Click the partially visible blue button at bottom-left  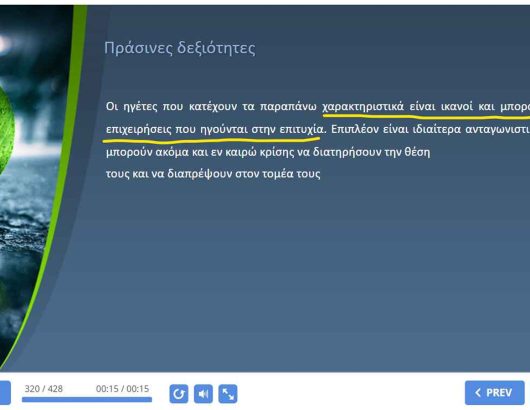[5, 393]
